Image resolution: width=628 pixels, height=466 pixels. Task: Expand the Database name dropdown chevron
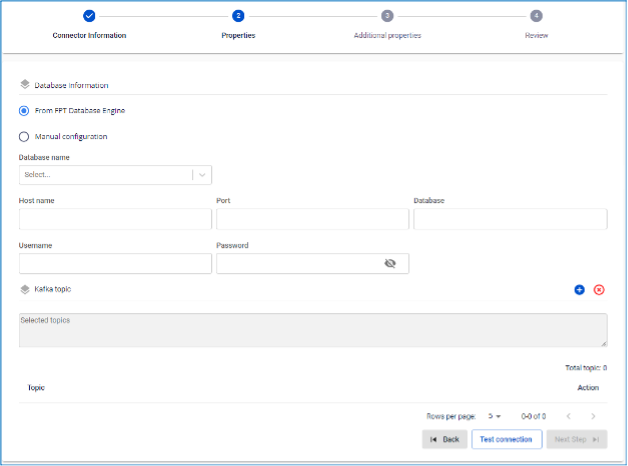202,175
